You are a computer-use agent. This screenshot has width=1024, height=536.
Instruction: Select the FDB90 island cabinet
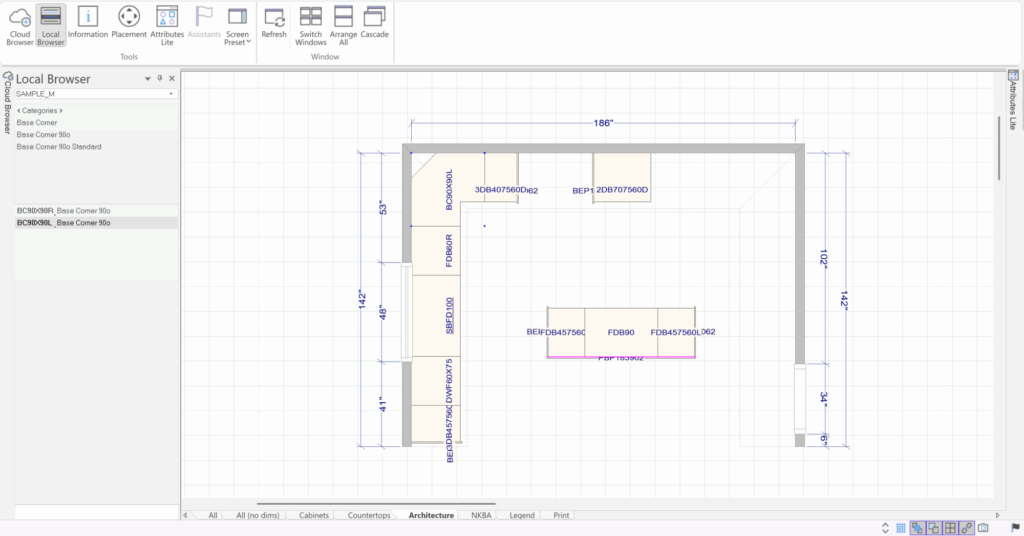(621, 332)
